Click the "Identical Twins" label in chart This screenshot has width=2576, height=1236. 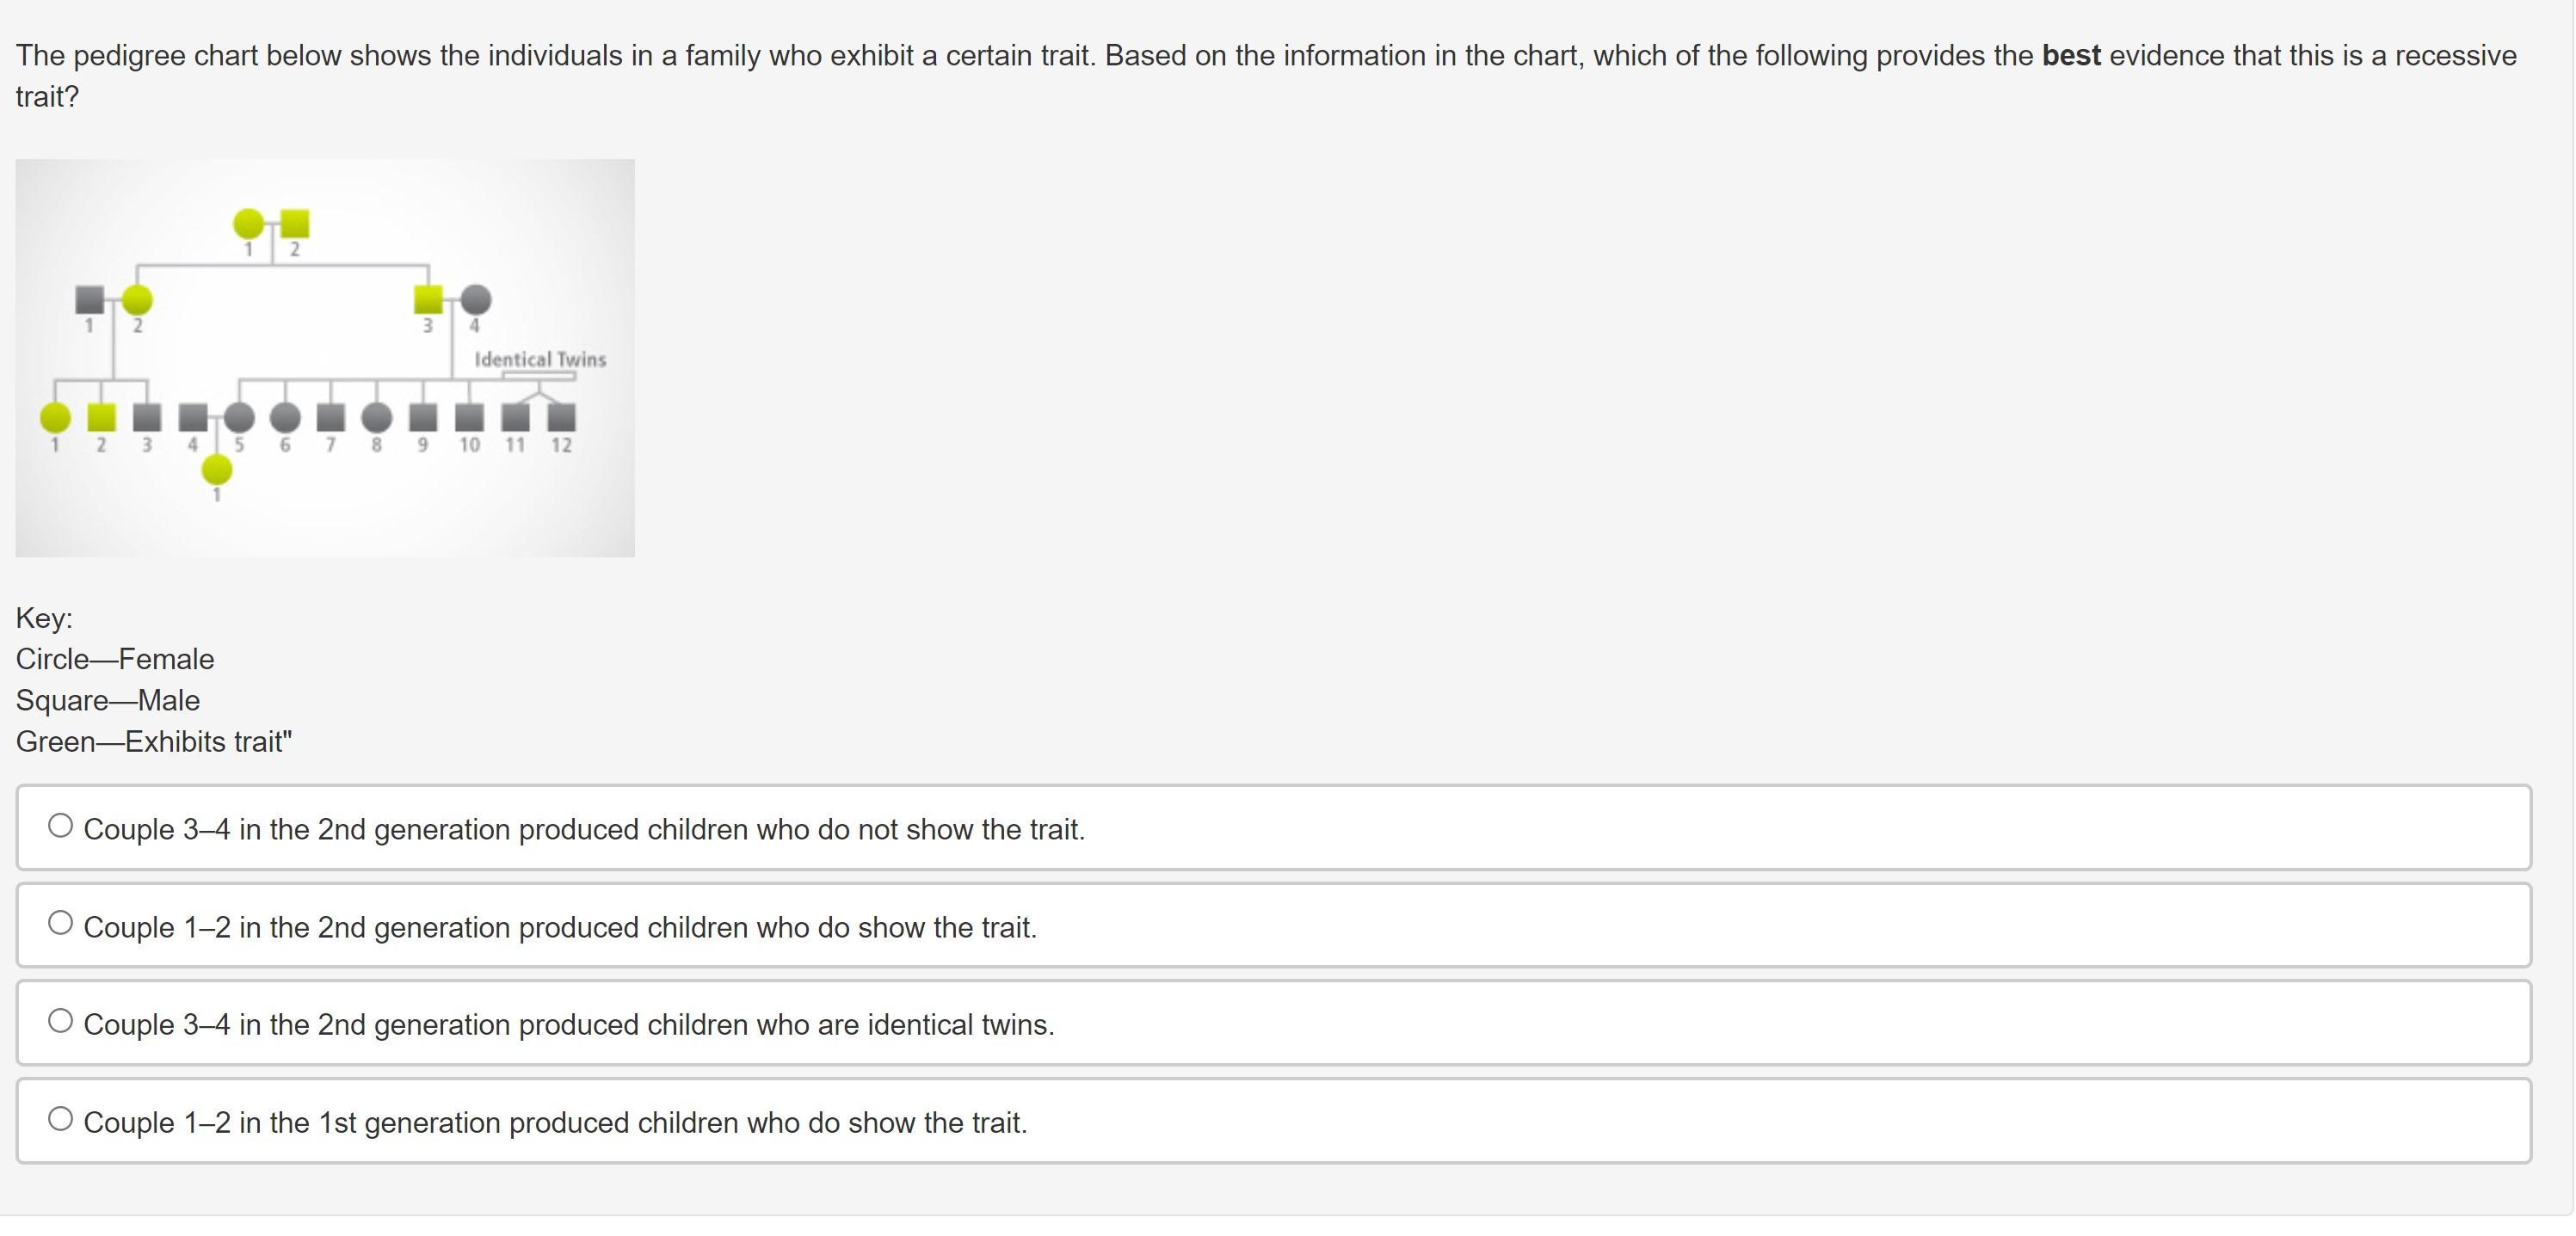point(540,360)
